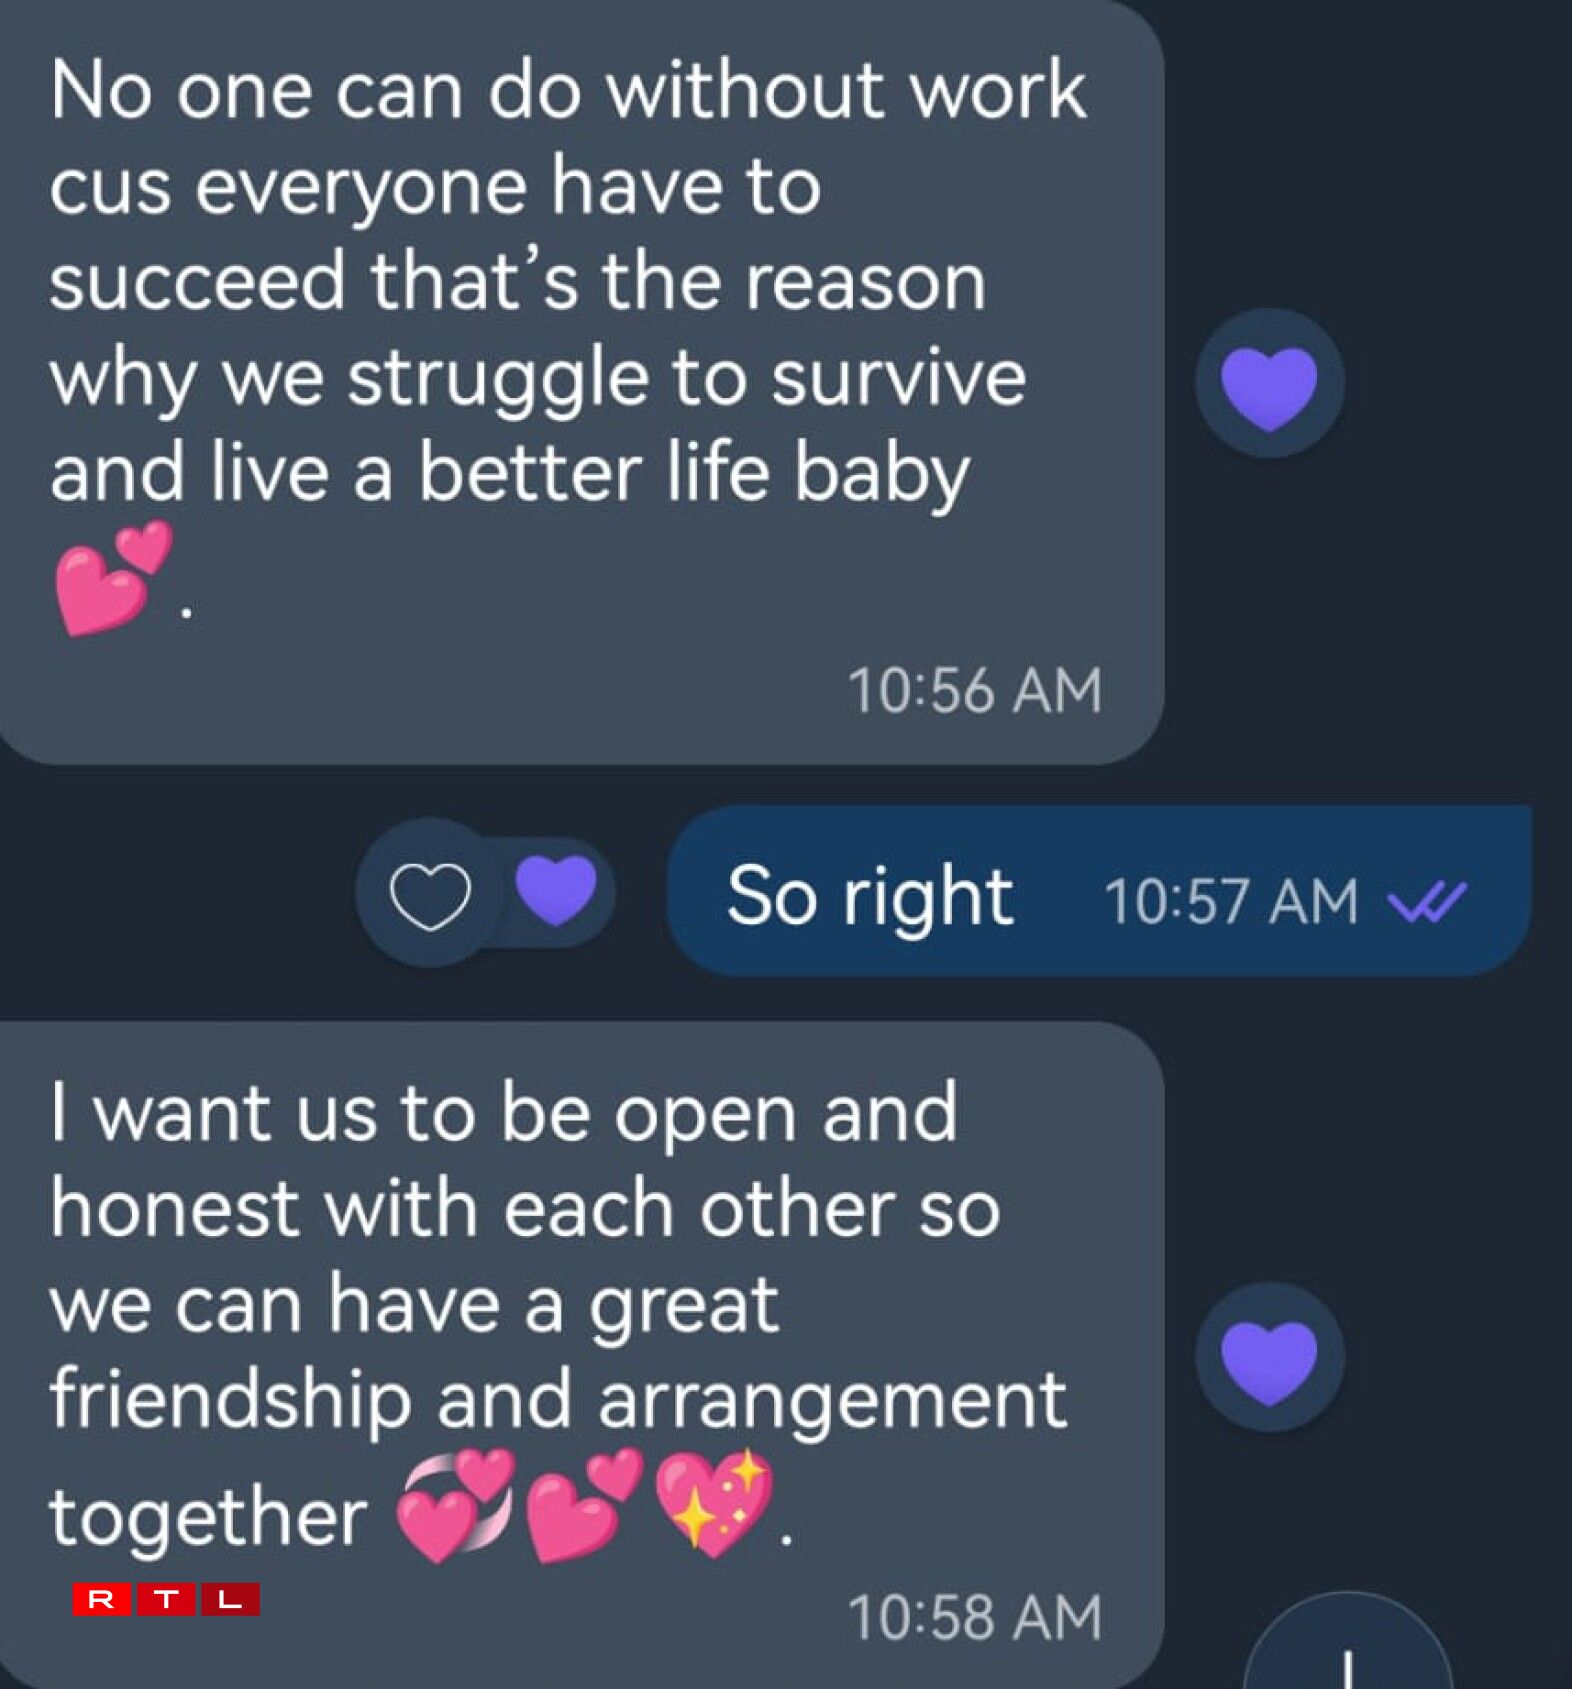Tap purple heart beside the friendship arrangement message
The width and height of the screenshot is (1572, 1689).
[1269, 1359]
